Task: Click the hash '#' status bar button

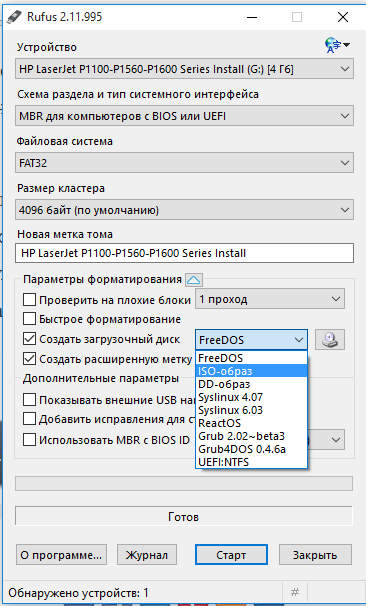Action: (x=295, y=592)
